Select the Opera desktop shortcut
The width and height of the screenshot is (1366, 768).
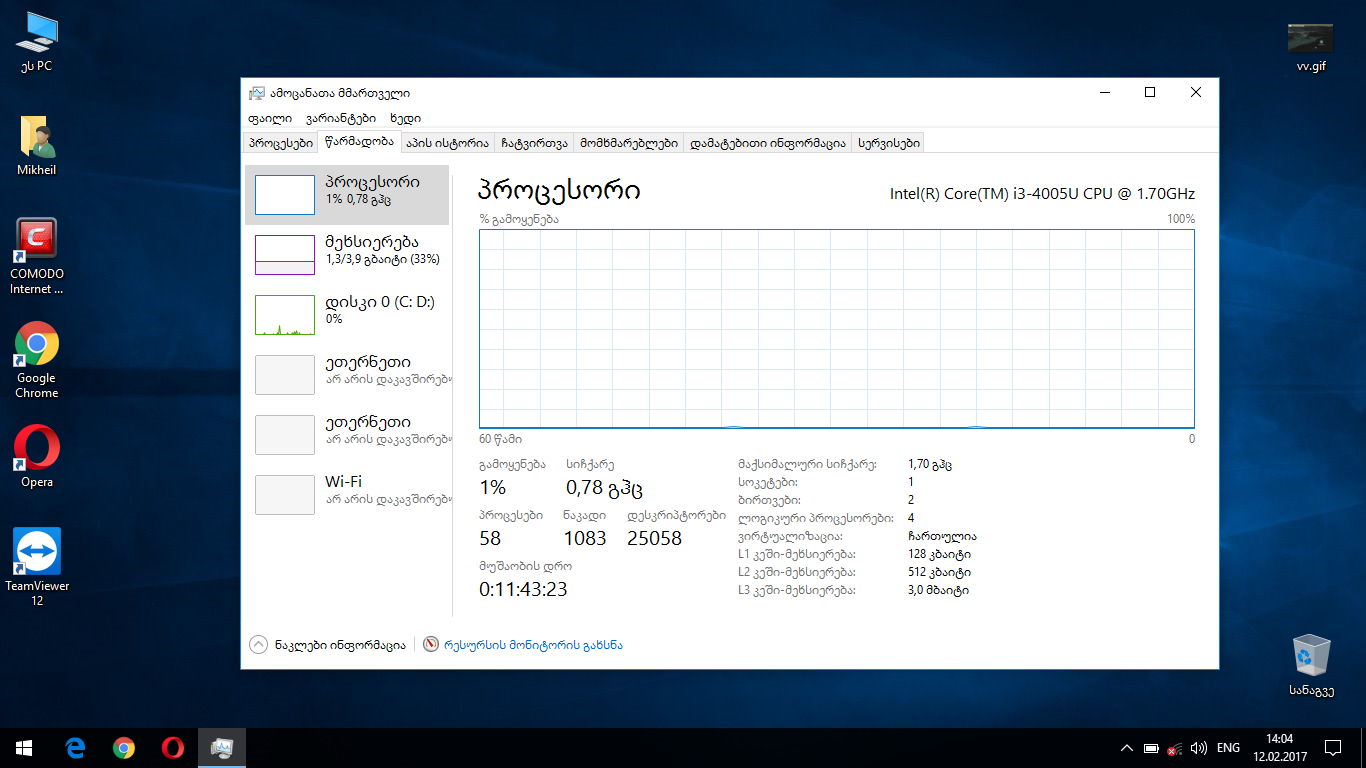click(36, 457)
